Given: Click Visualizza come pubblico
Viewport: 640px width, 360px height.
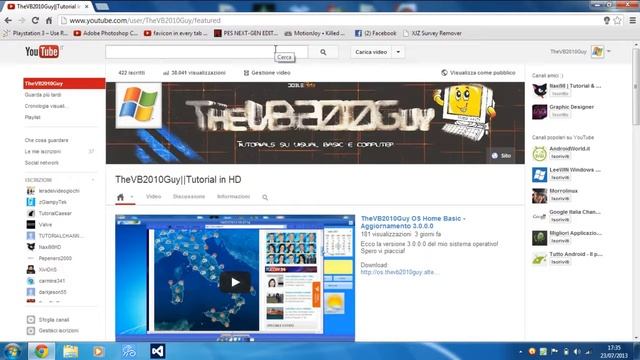Looking at the screenshot, I should [478, 73].
